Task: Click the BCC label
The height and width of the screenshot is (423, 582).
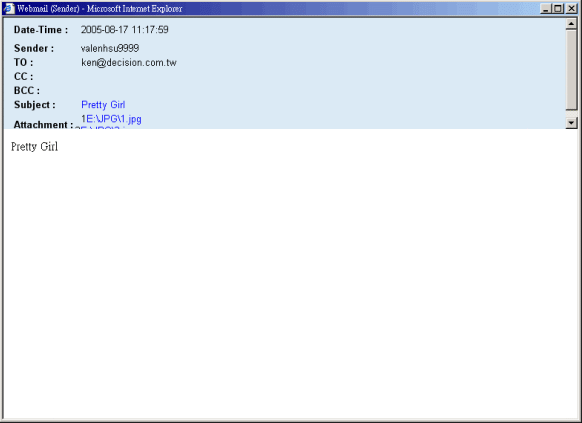Action: point(27,91)
